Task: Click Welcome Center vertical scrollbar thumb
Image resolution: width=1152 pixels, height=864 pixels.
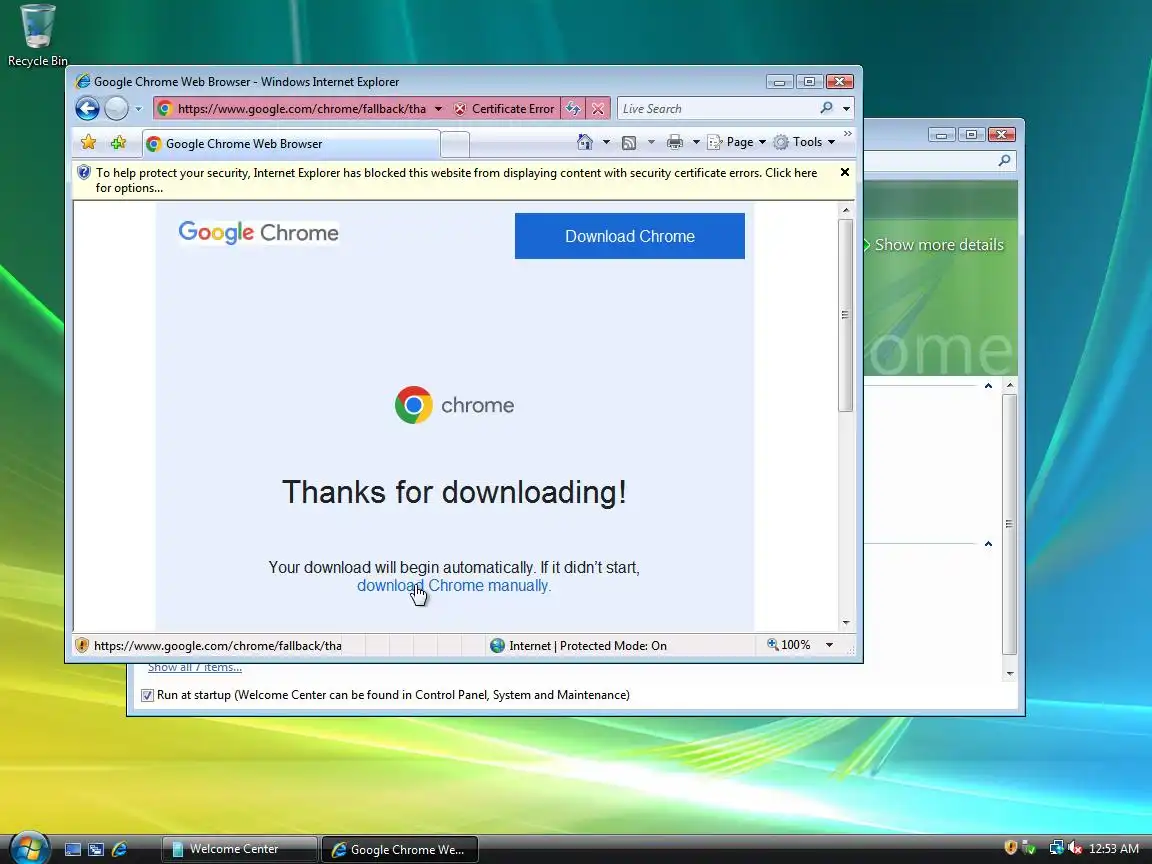Action: point(1009,524)
